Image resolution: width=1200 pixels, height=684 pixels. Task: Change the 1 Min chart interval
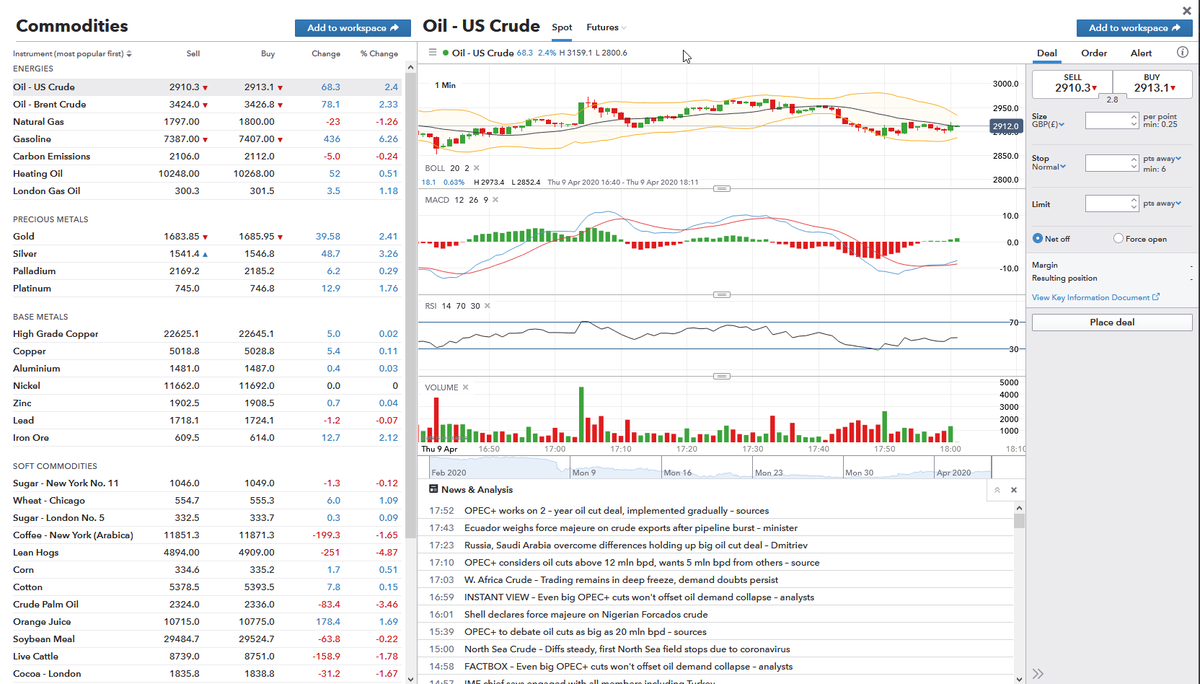(x=446, y=85)
